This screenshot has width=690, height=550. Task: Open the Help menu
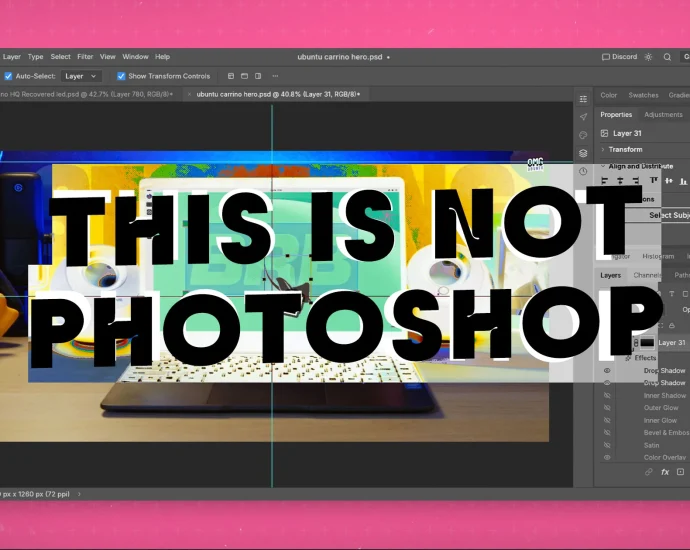point(162,57)
